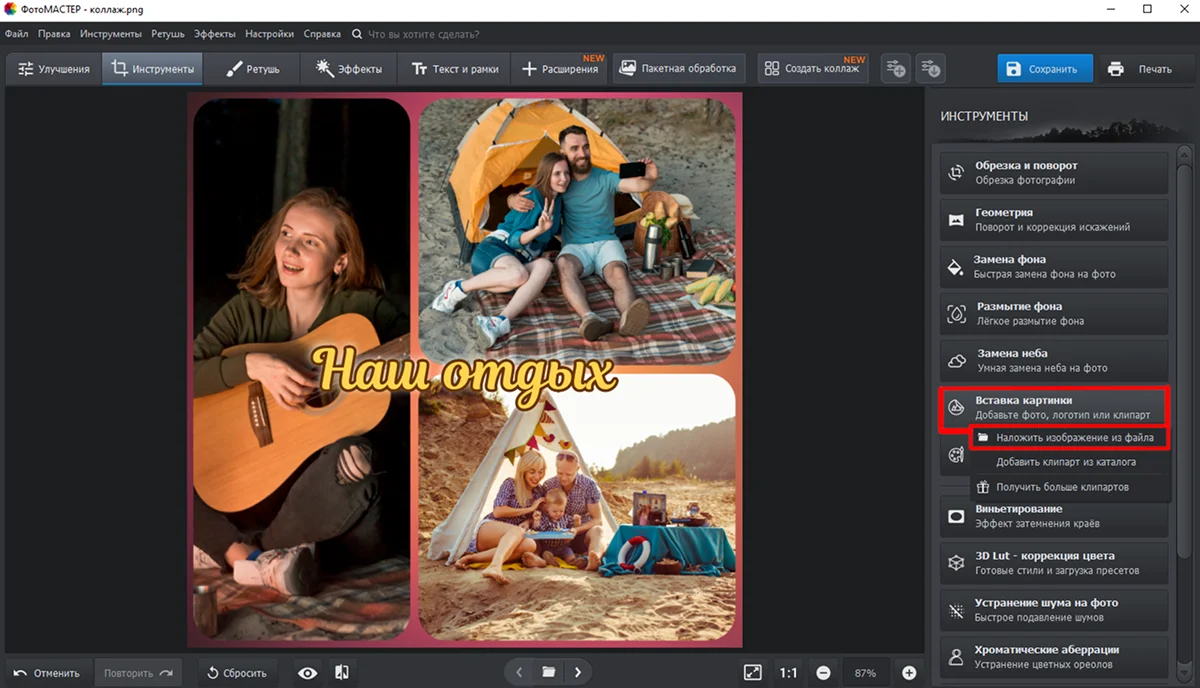Viewport: 1200px width, 688px height.
Task: Open the folder icon in bottom navigation
Action: [548, 673]
